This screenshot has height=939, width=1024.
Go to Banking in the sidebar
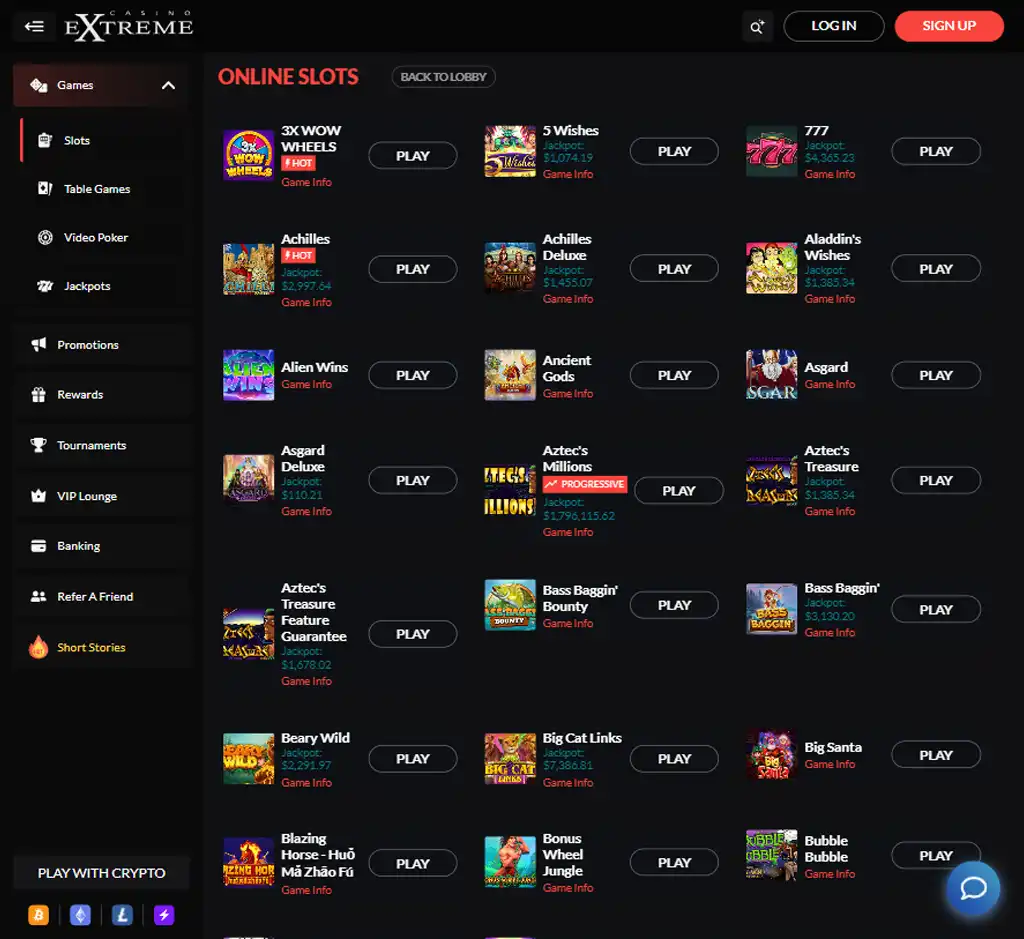click(101, 546)
